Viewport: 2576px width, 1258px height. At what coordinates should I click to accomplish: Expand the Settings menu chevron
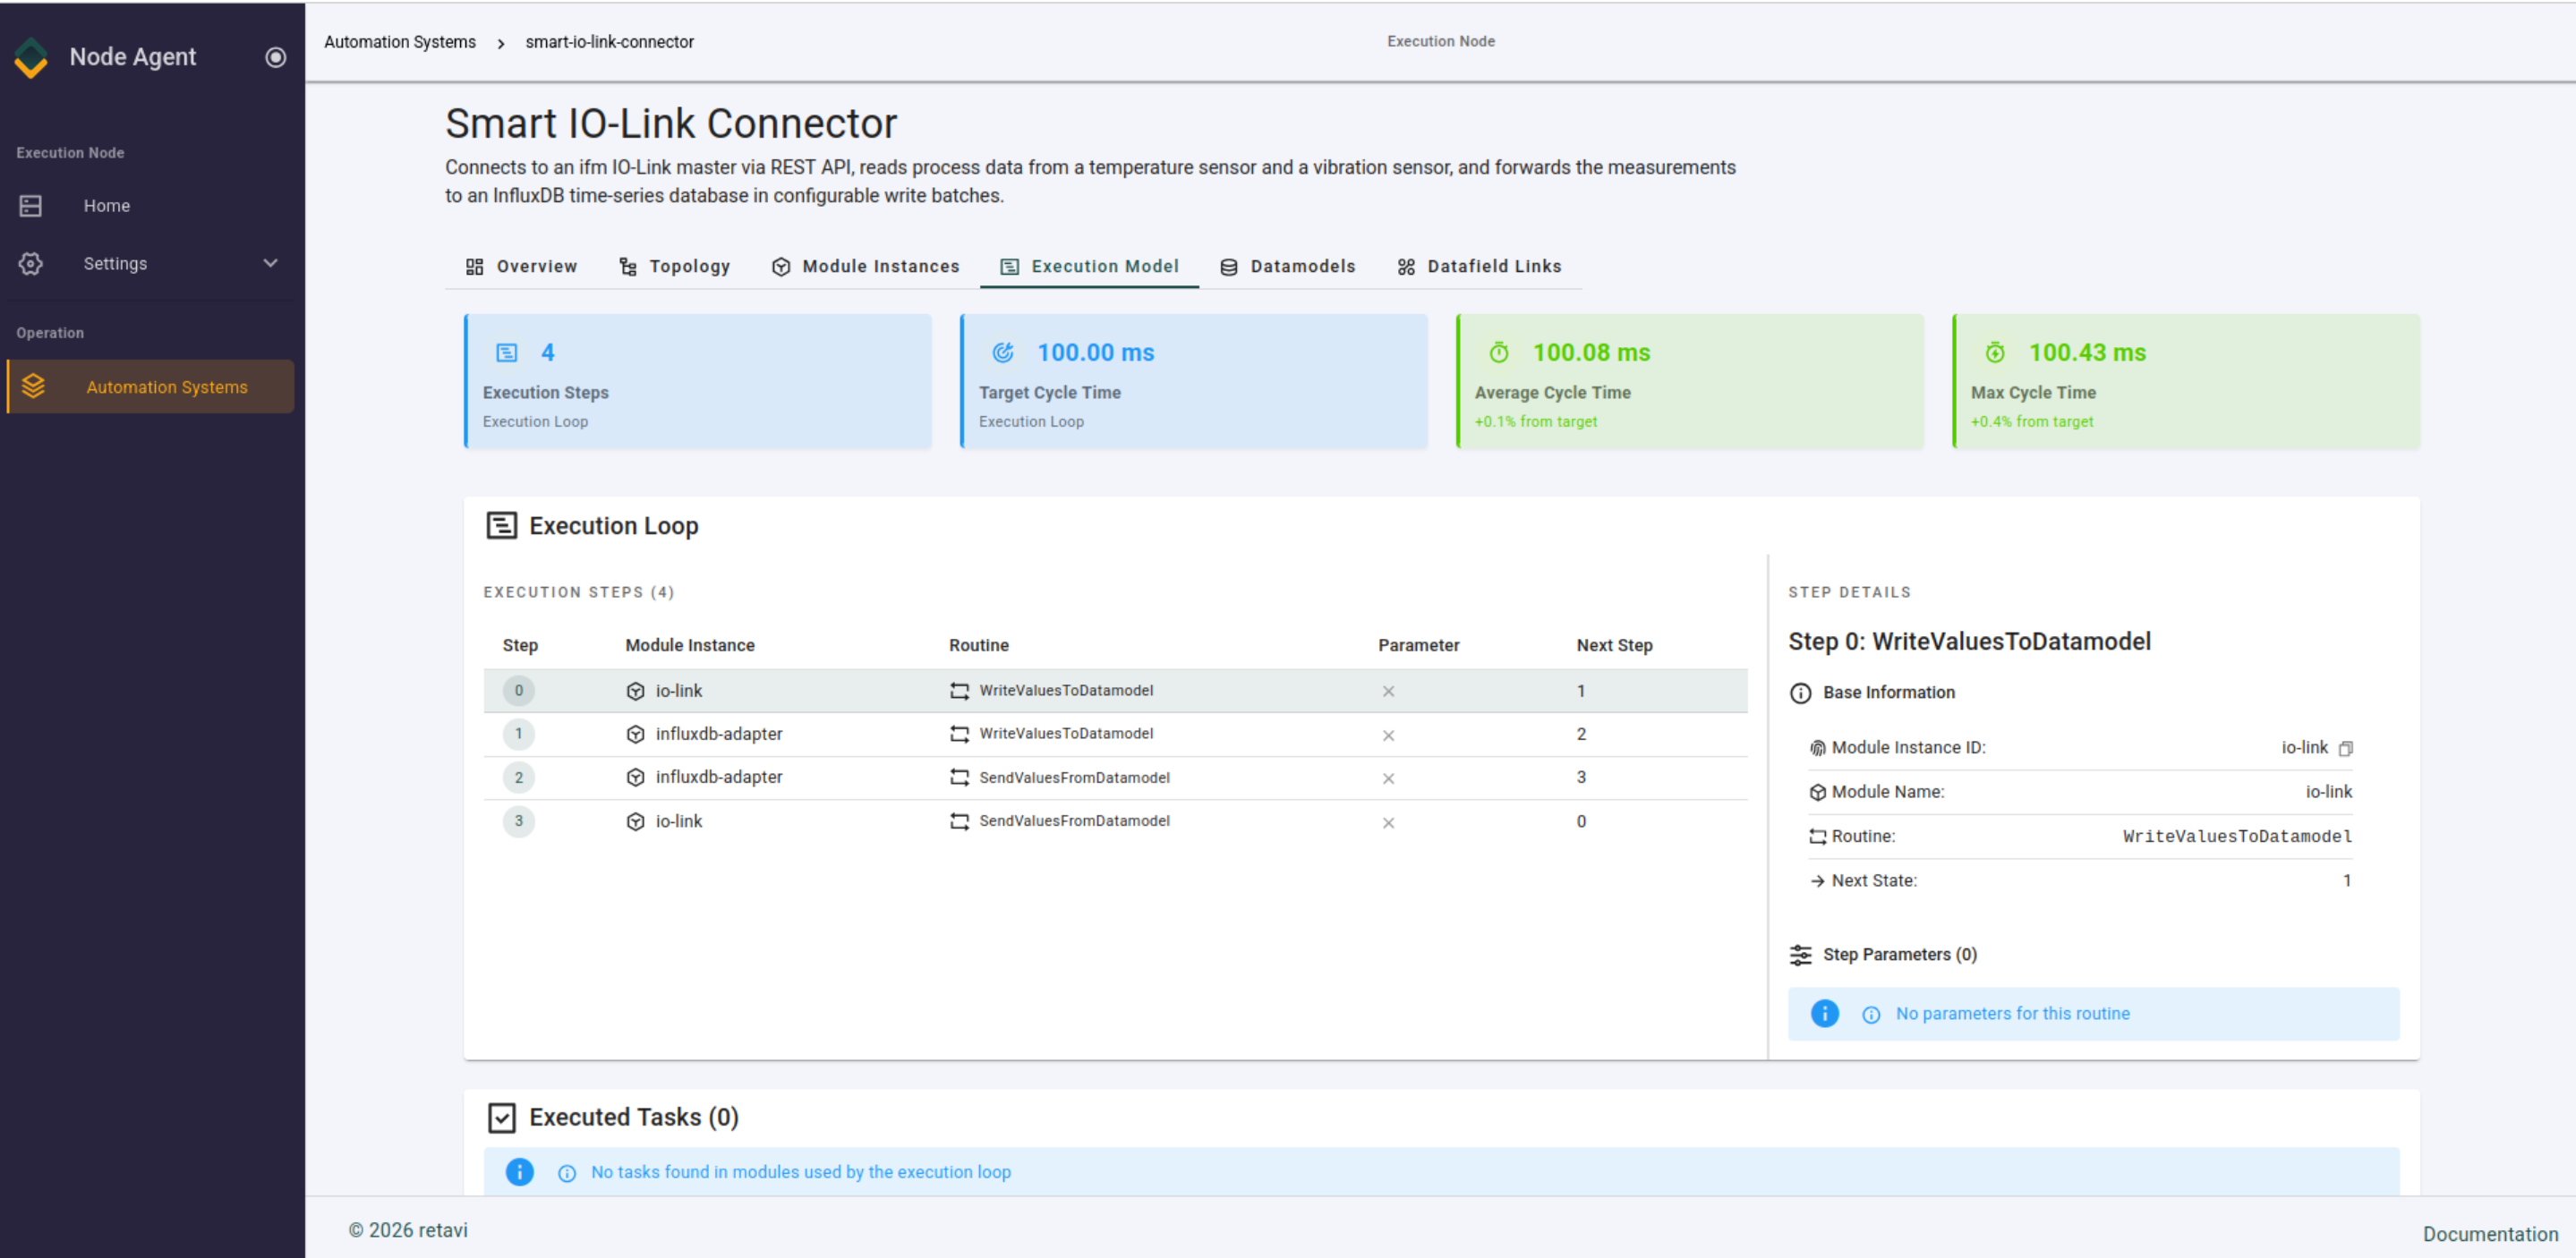270,263
